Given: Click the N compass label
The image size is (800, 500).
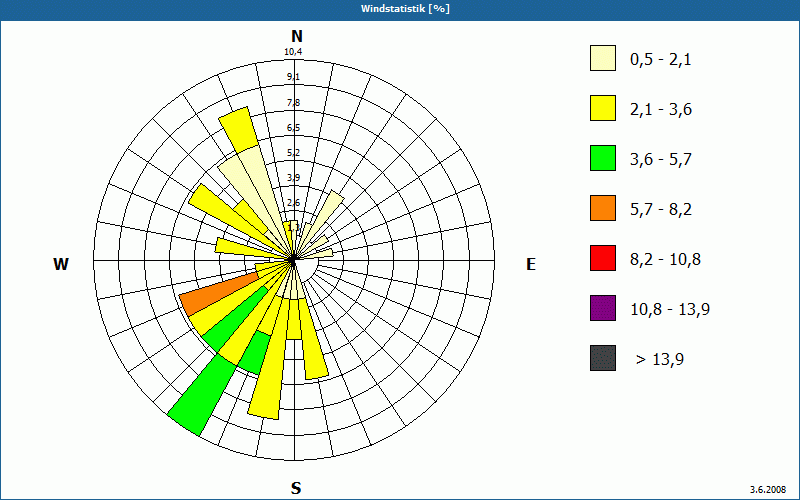Looking at the screenshot, I should pos(296,36).
